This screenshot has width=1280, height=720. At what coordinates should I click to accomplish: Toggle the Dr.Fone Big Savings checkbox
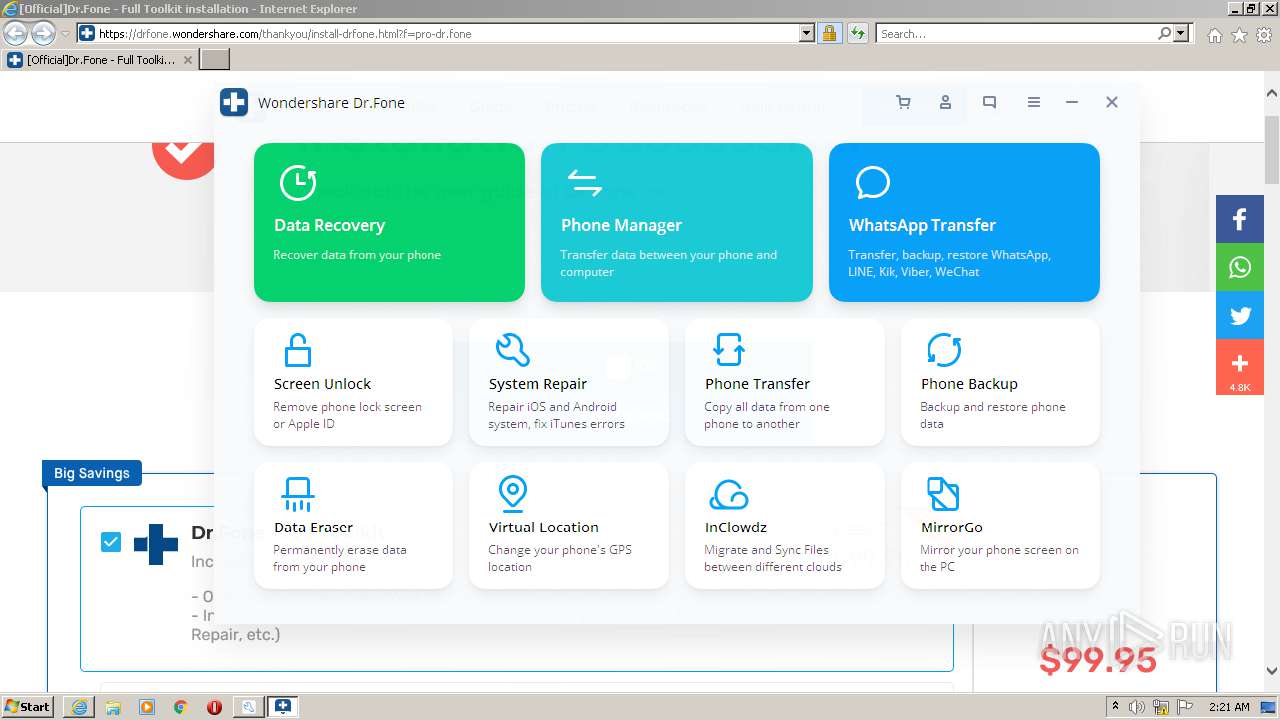(x=111, y=542)
